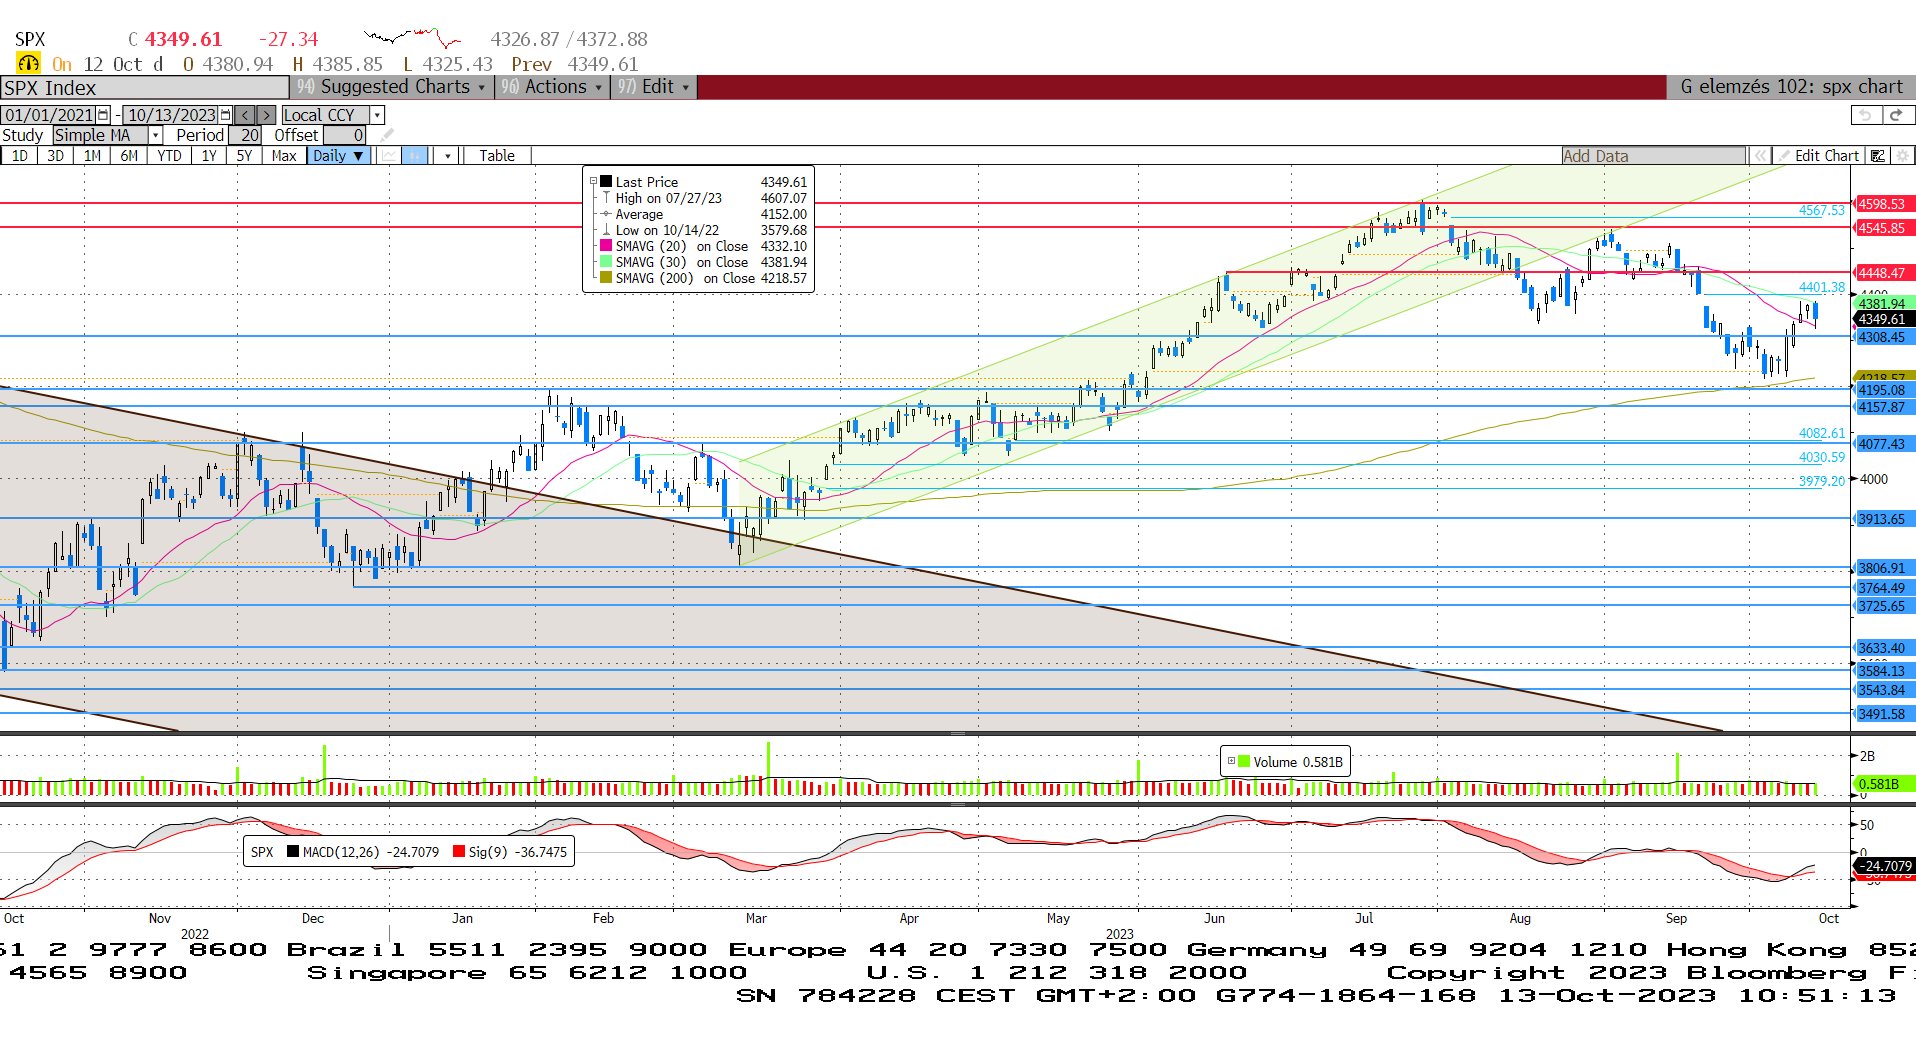Viewport: 1916px width, 1051px height.
Task: Open the Edit dropdown menu
Action: (x=653, y=87)
